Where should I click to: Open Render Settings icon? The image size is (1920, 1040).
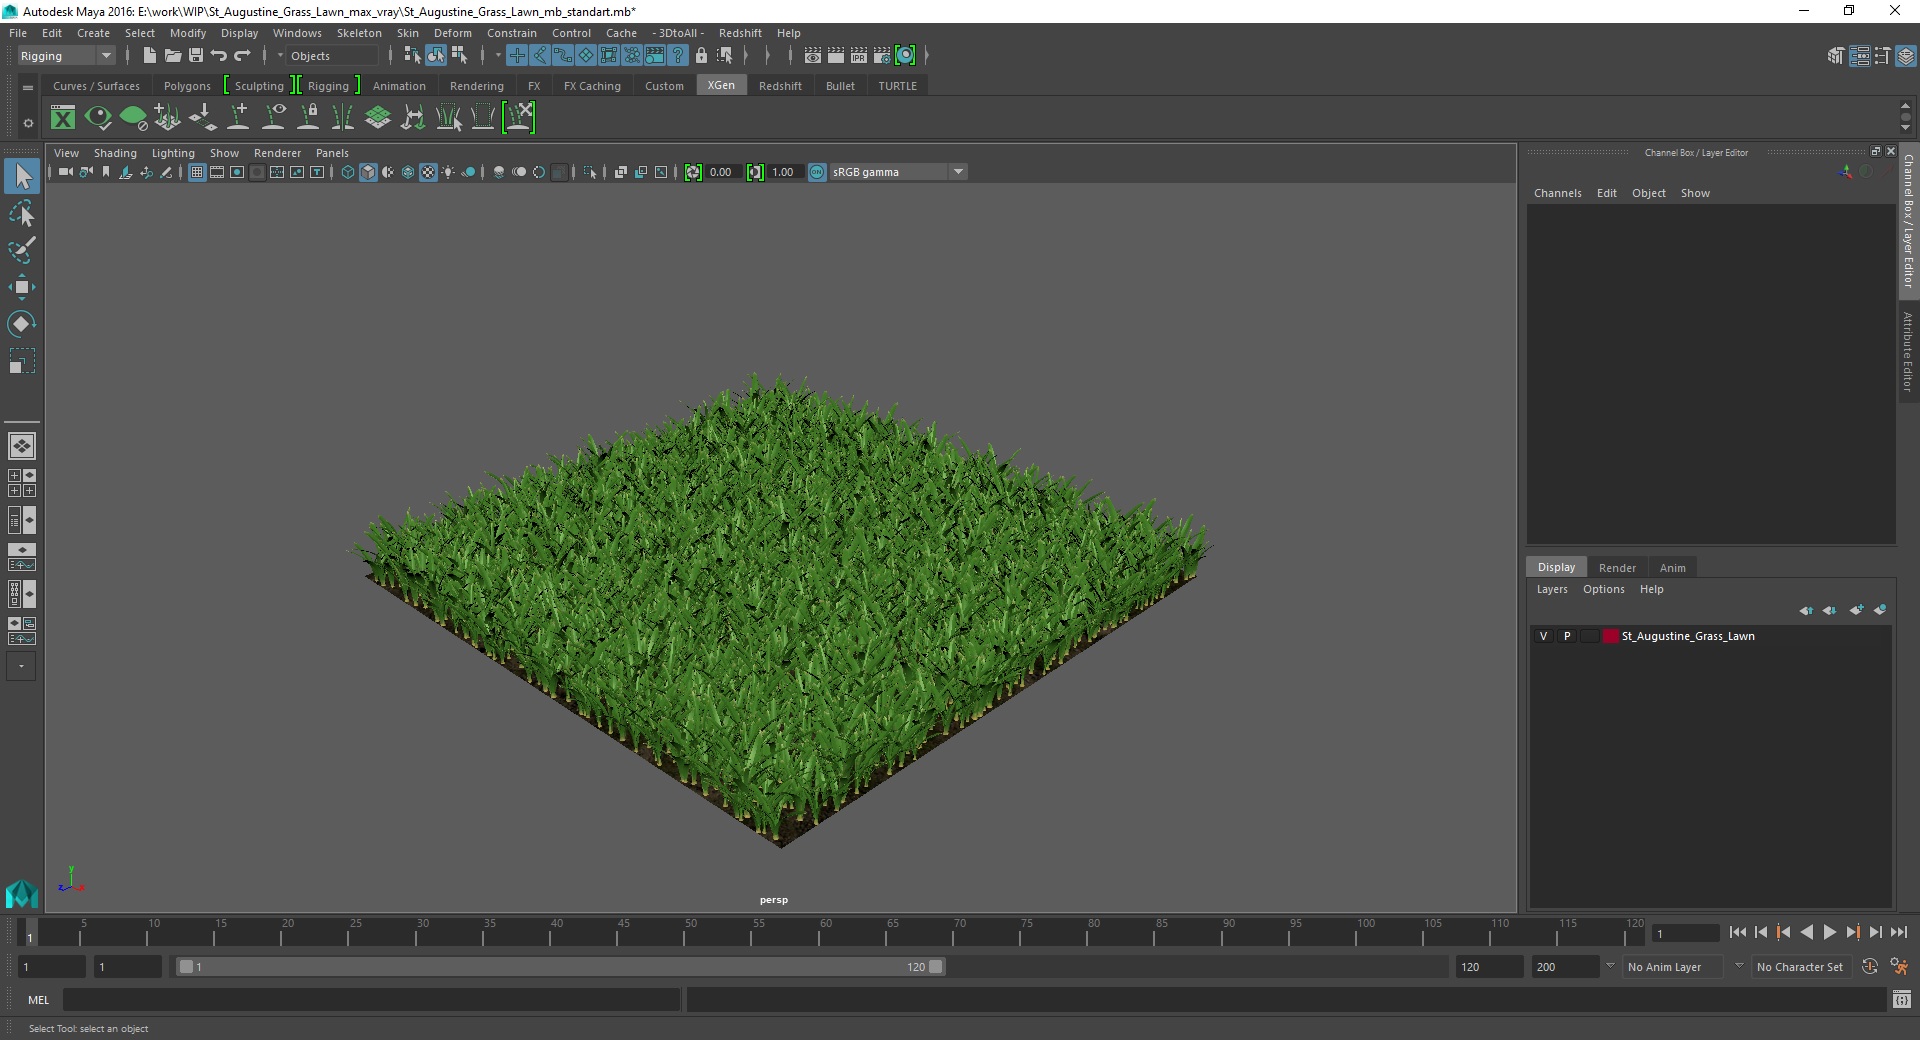pyautogui.click(x=882, y=56)
